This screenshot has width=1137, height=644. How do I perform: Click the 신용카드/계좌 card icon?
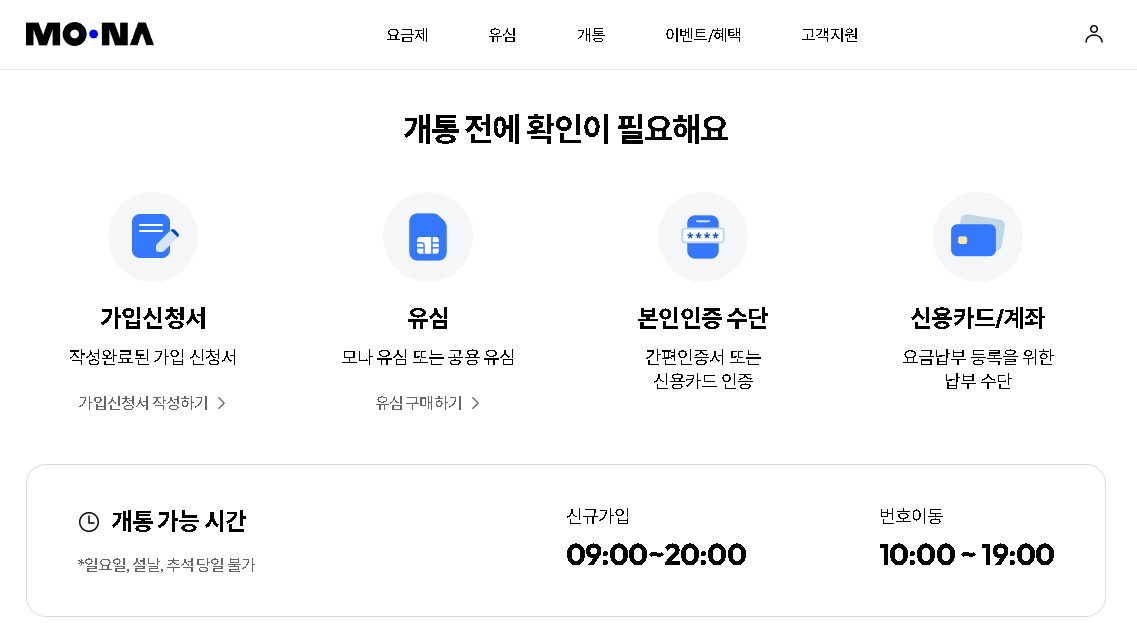coord(977,236)
